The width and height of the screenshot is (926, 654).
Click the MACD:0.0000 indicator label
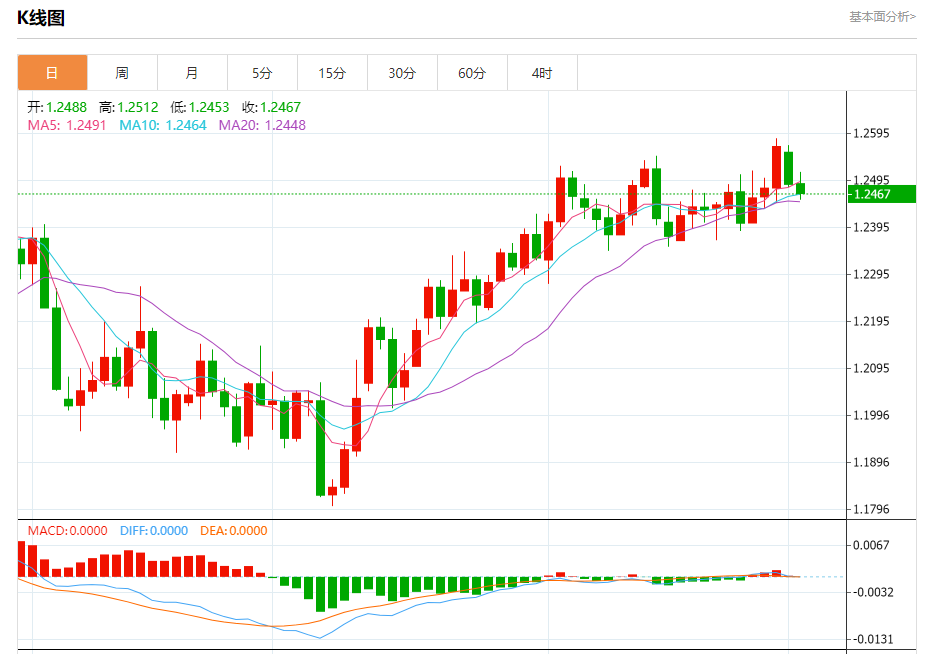click(67, 531)
